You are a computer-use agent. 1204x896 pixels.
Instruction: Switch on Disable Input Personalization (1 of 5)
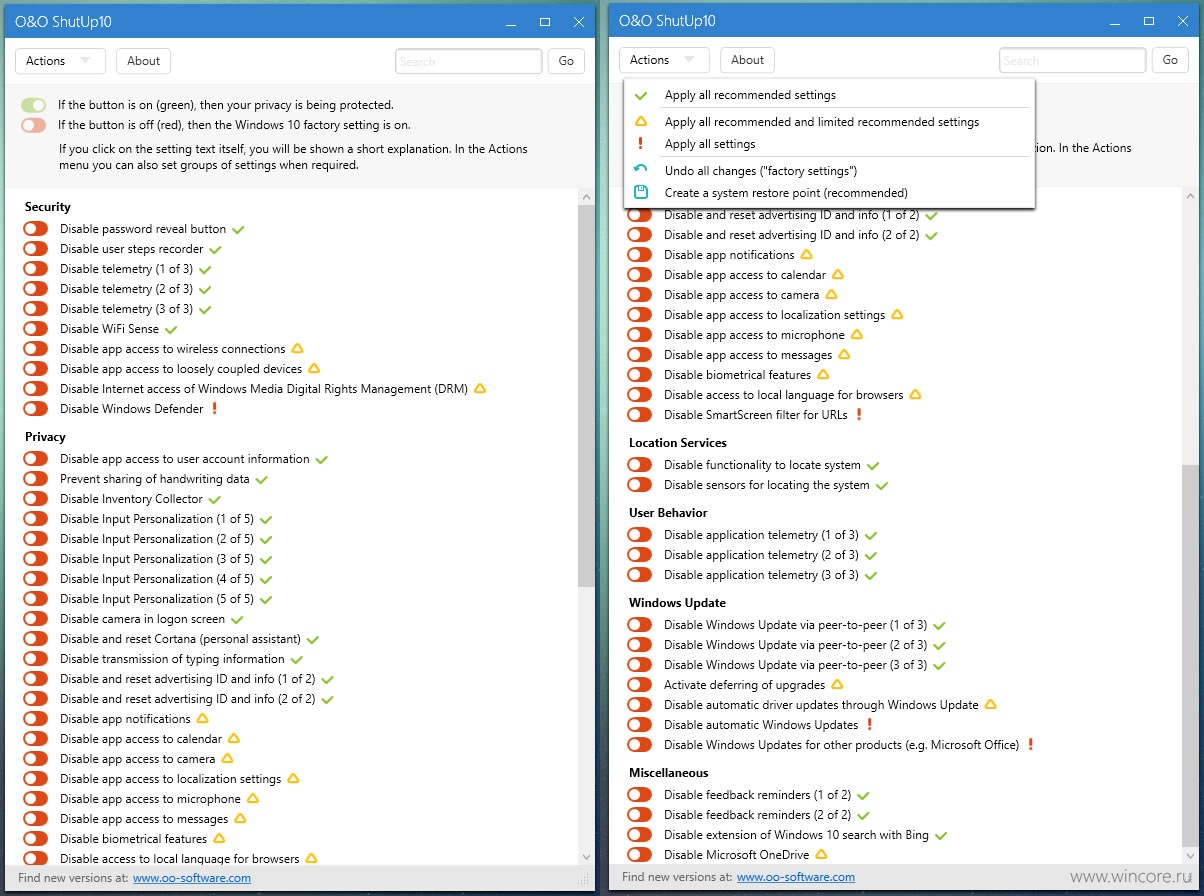[x=36, y=519]
